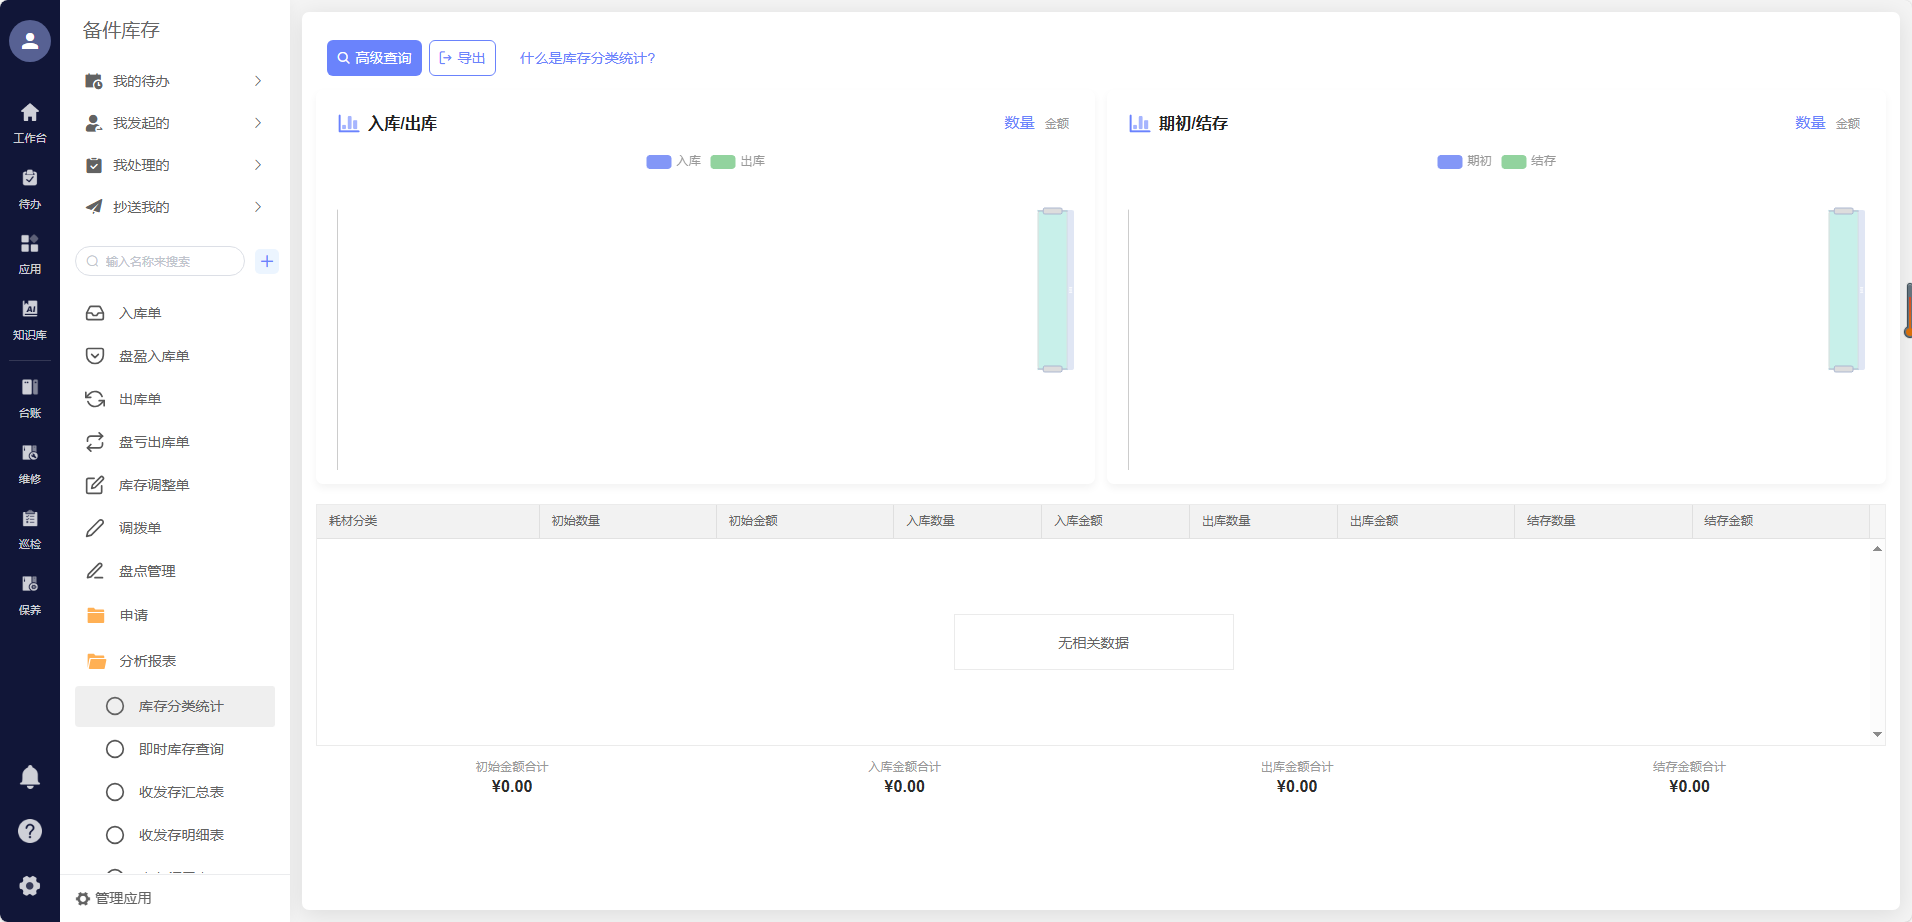Collapse the 分析报表 folder
This screenshot has height=922, width=1912.
147,661
